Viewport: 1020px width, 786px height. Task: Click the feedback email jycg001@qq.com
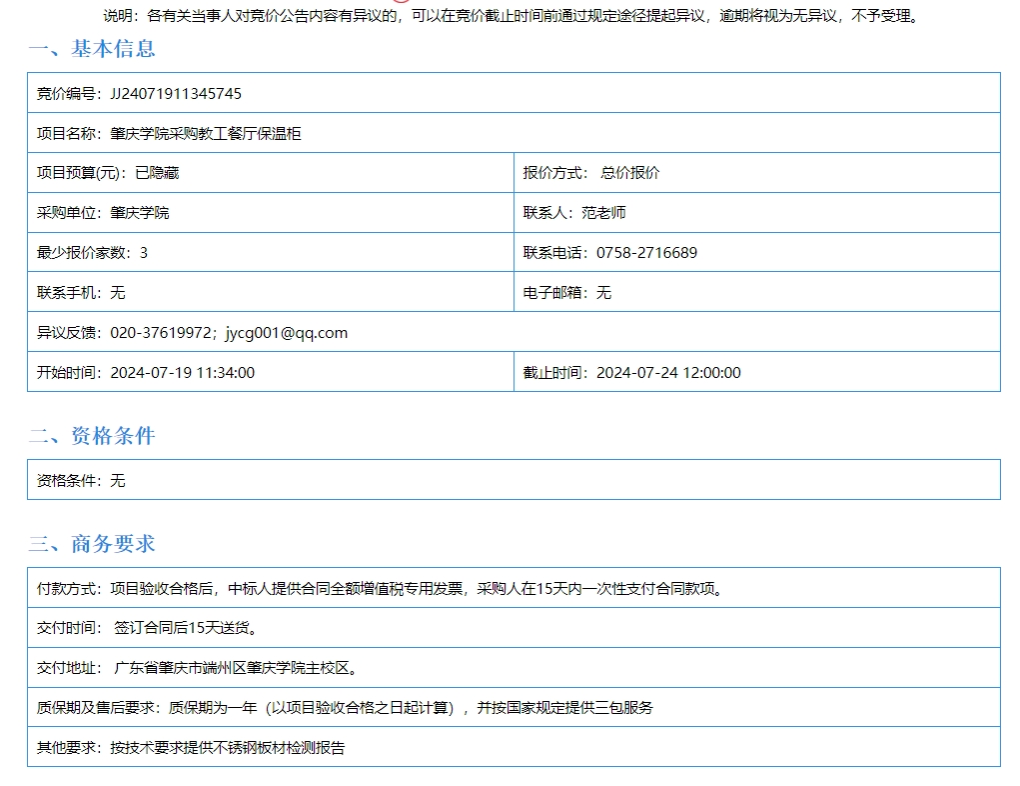coord(286,333)
